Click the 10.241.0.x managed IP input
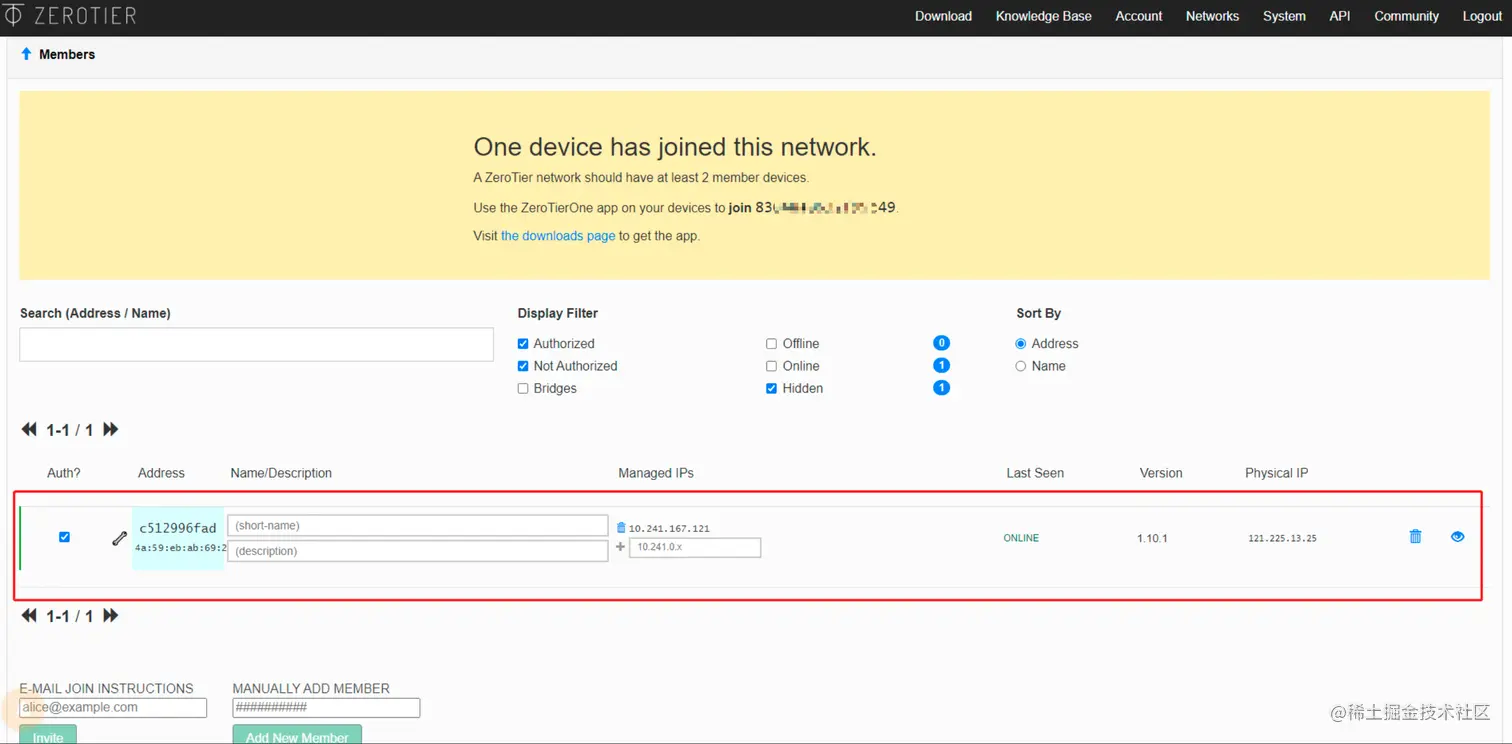The height and width of the screenshot is (744, 1512). click(x=695, y=547)
